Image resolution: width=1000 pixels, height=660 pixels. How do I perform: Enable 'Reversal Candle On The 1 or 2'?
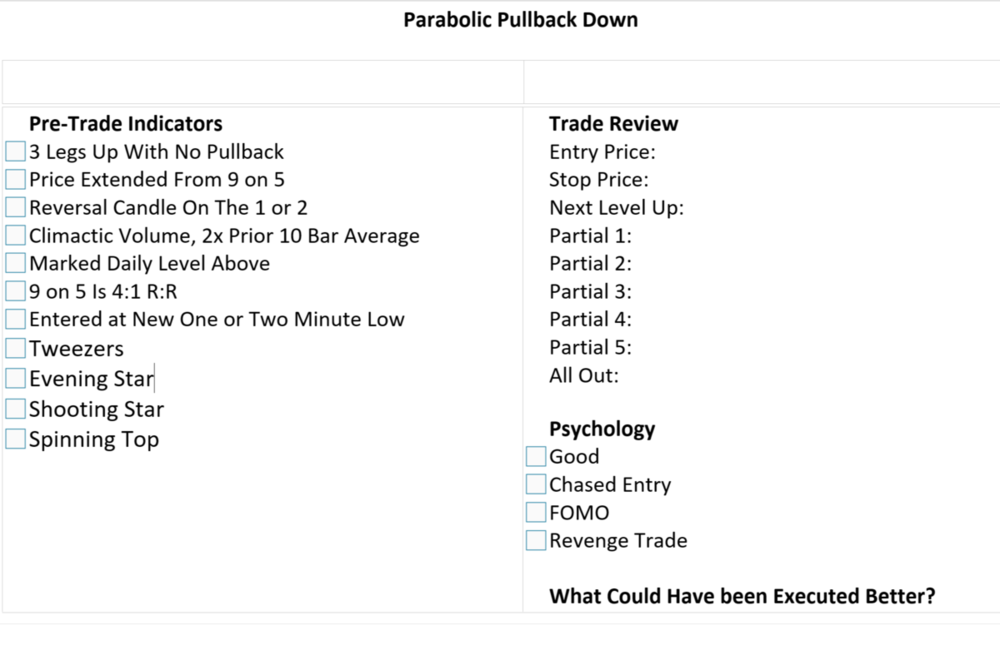(15, 208)
